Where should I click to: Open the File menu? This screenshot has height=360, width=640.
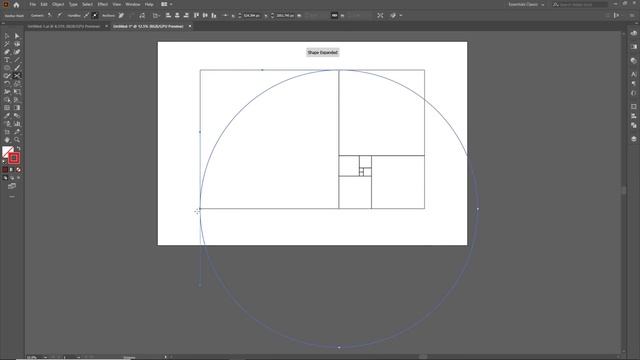pyautogui.click(x=33, y=4)
